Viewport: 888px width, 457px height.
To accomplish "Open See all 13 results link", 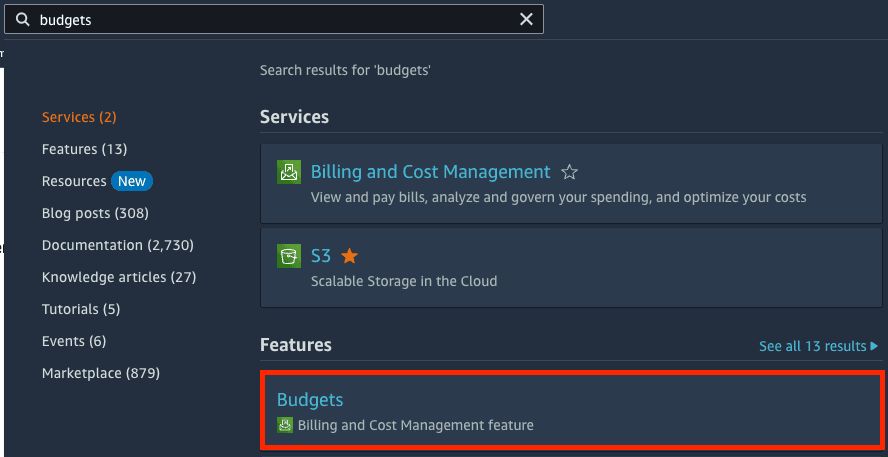I will (x=813, y=346).
